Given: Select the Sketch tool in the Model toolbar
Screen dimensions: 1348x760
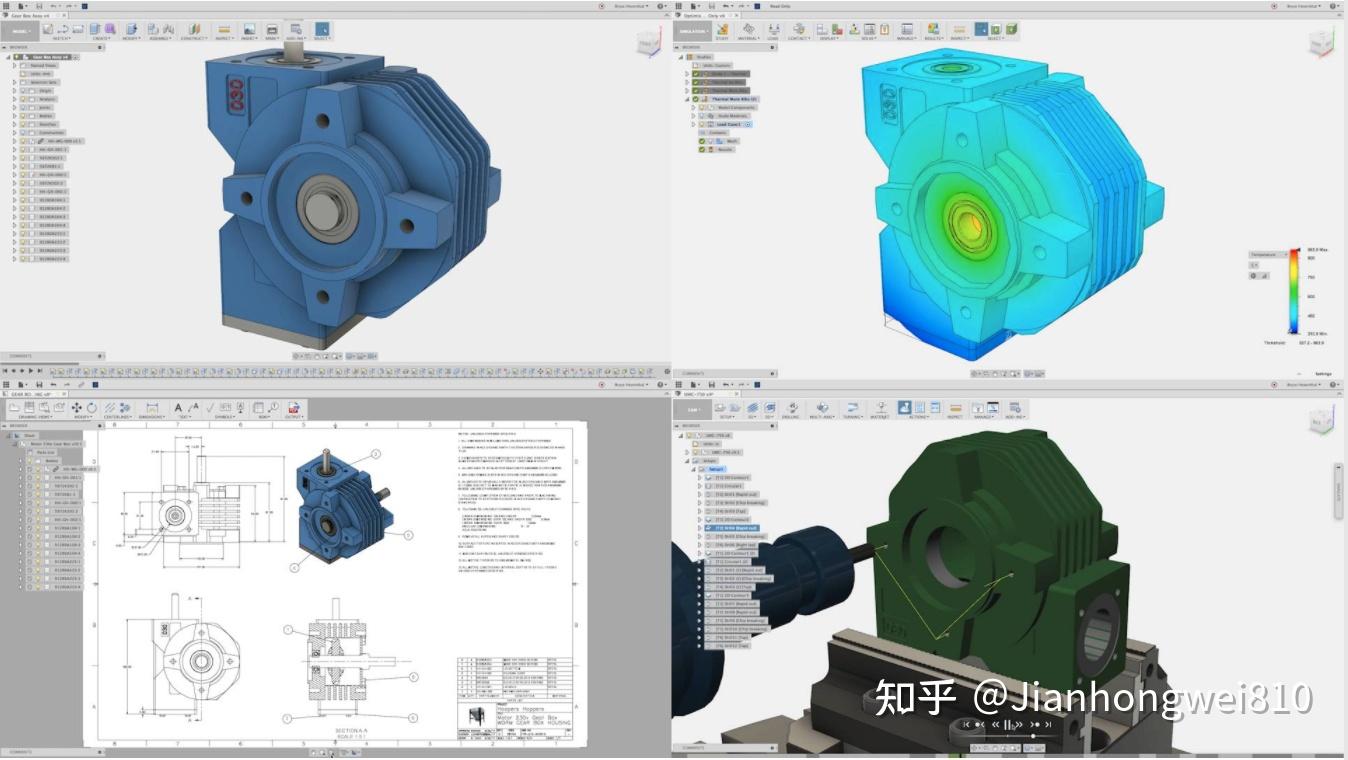Looking at the screenshot, I should coord(50,29).
